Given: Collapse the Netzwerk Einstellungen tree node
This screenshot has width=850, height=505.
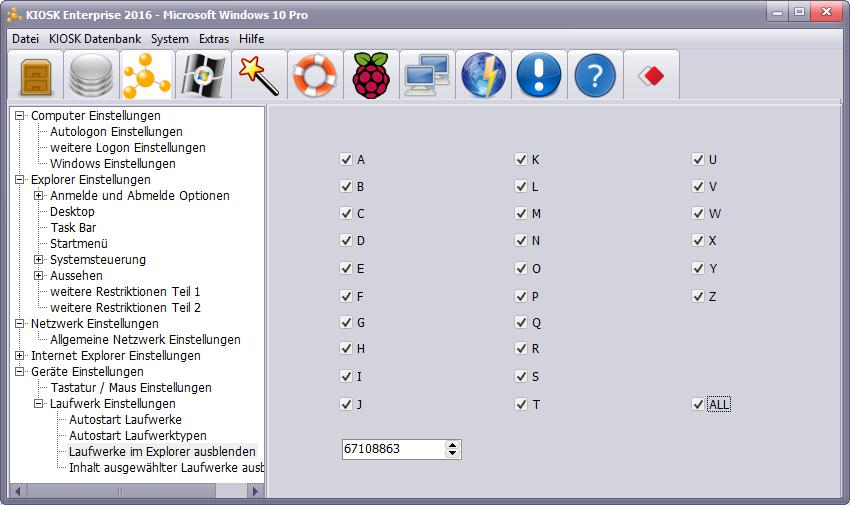Looking at the screenshot, I should click(x=20, y=323).
